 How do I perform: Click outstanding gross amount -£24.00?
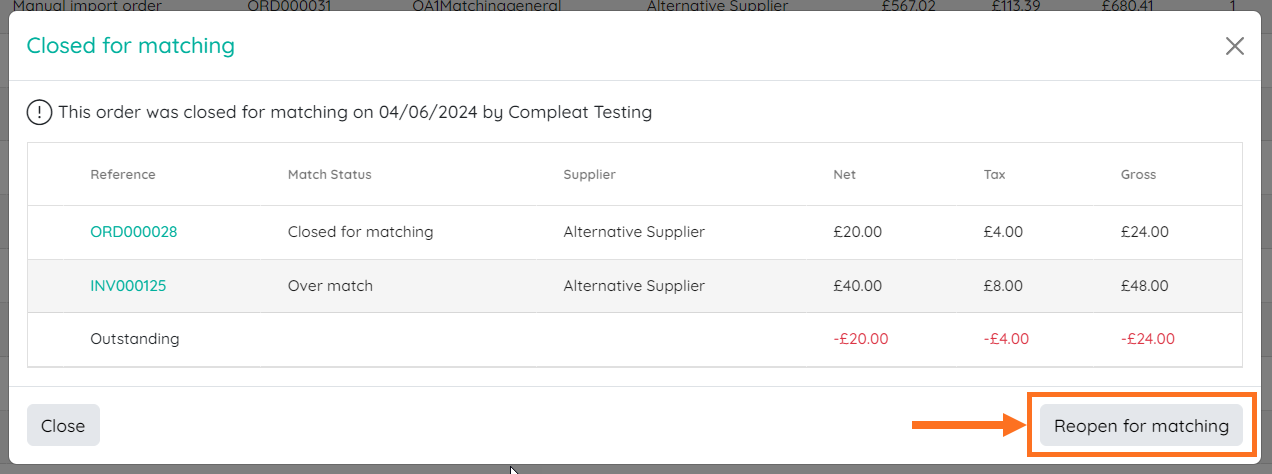[x=1147, y=339]
